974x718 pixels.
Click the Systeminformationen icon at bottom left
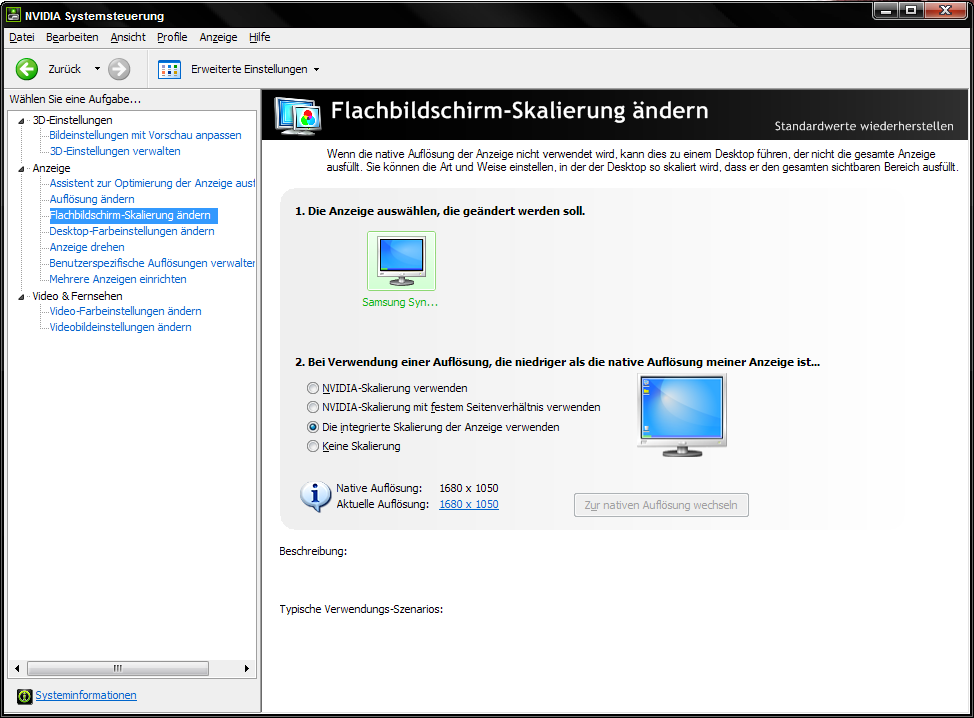24,696
